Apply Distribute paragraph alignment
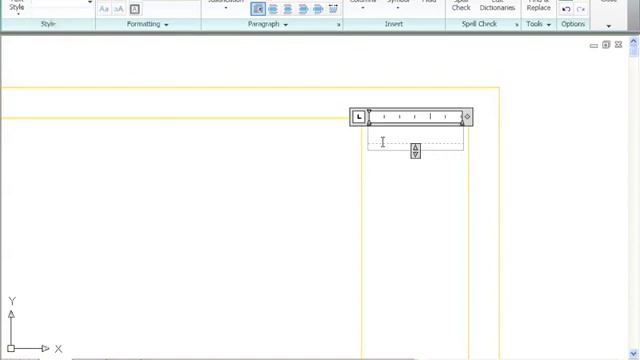The height and width of the screenshot is (360, 640). click(x=333, y=9)
